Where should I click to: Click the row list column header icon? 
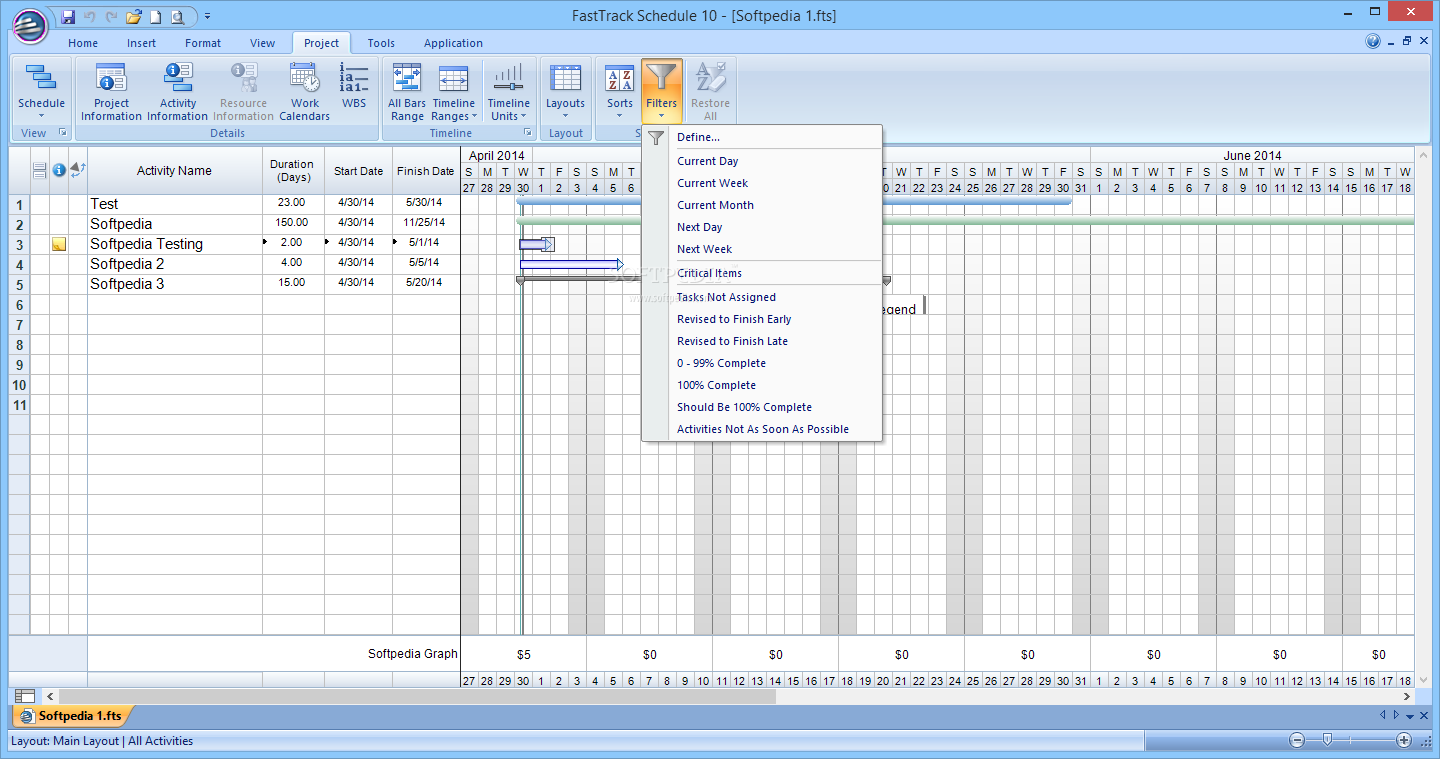[40, 171]
